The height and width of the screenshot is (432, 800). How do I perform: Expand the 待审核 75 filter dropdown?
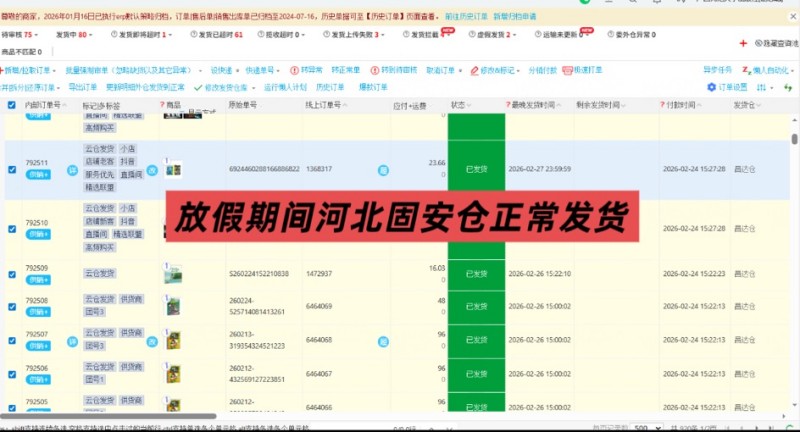36,35
